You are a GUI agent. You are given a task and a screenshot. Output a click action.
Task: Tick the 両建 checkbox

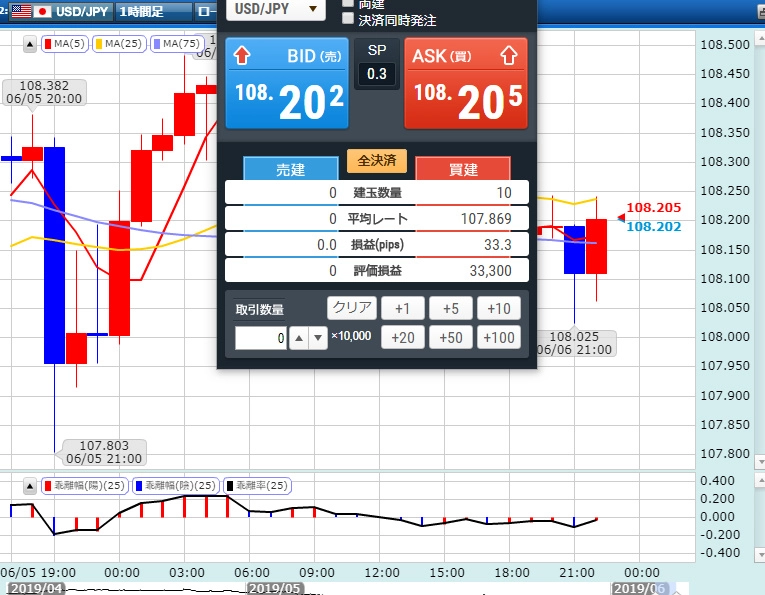[348, 2]
